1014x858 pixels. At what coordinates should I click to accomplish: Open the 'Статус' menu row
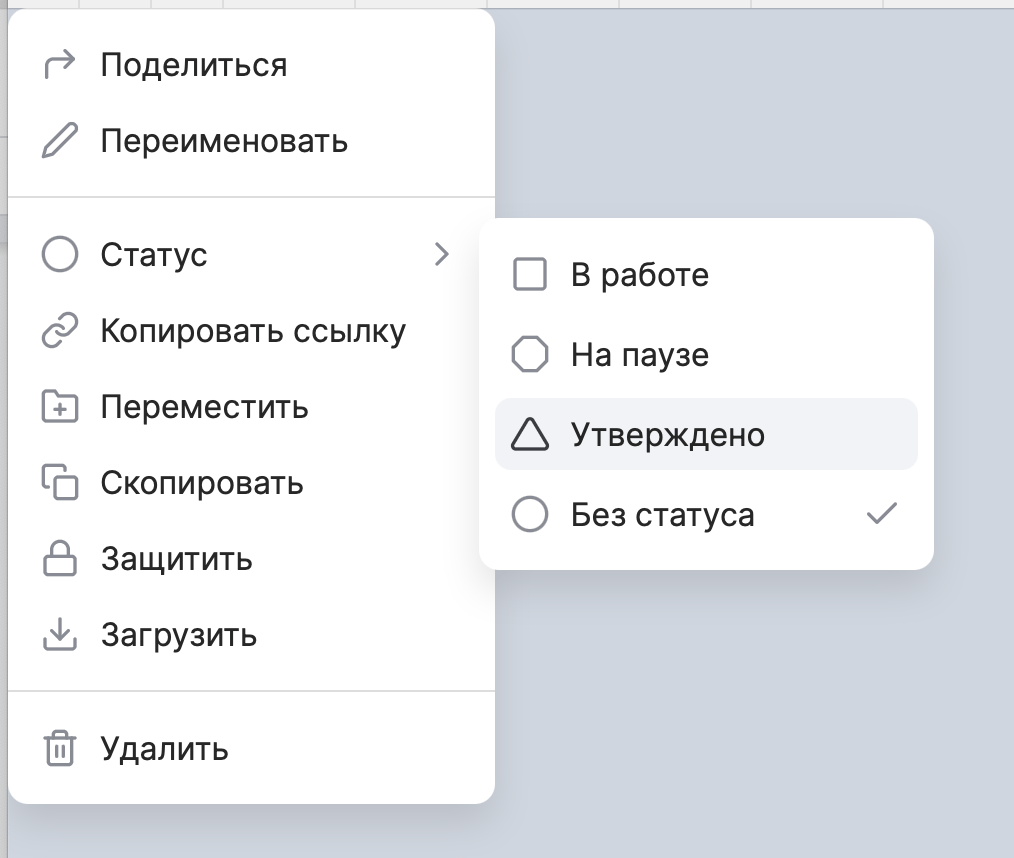tap(154, 255)
